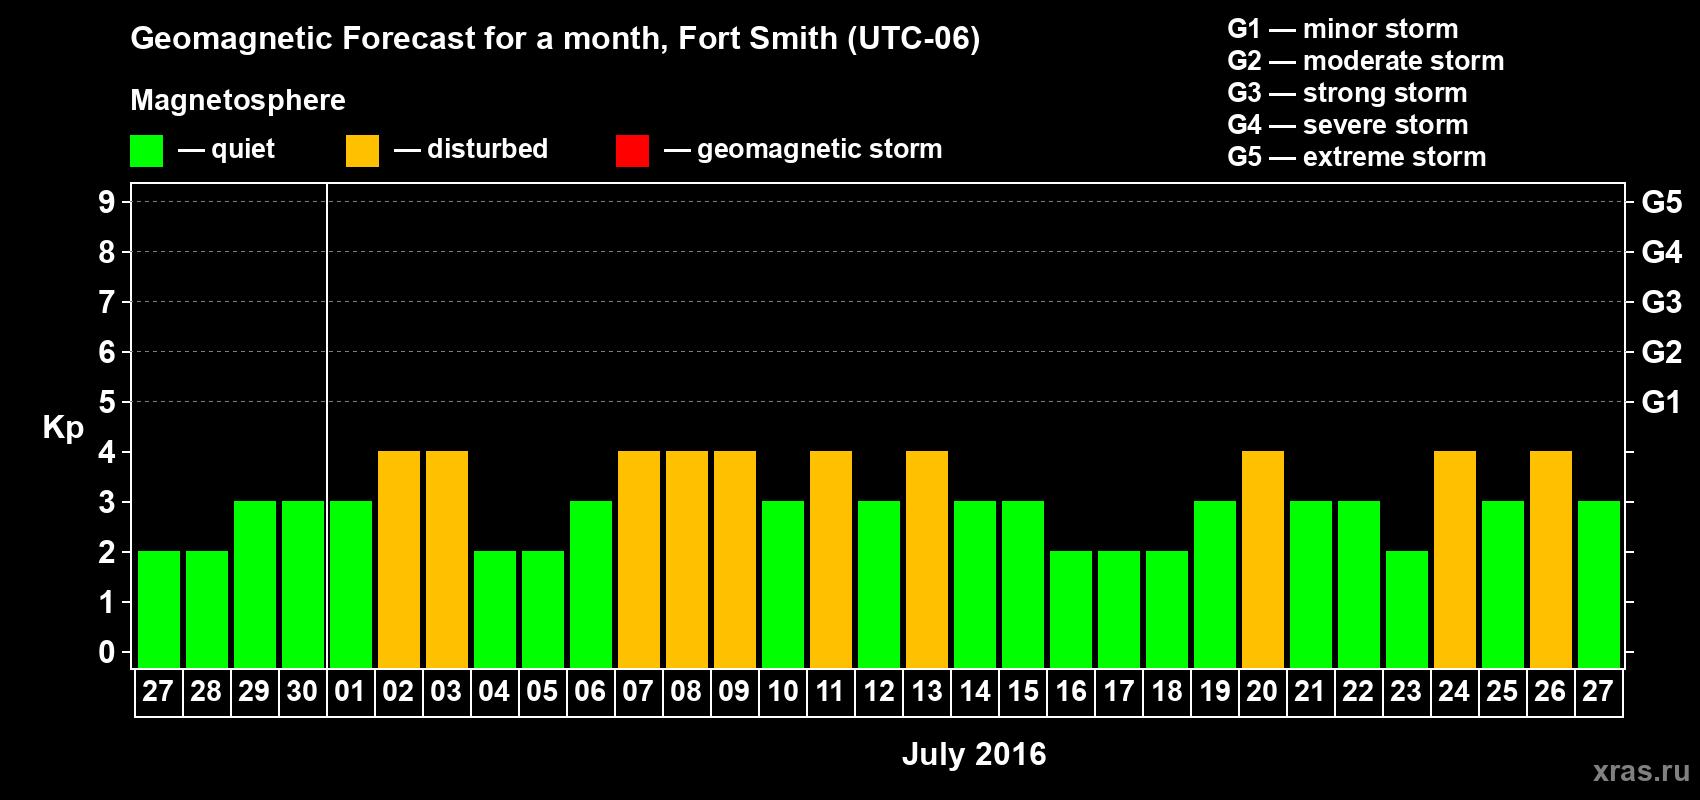This screenshot has height=800, width=1700.
Task: Click date label 08 on the axis
Action: click(686, 692)
